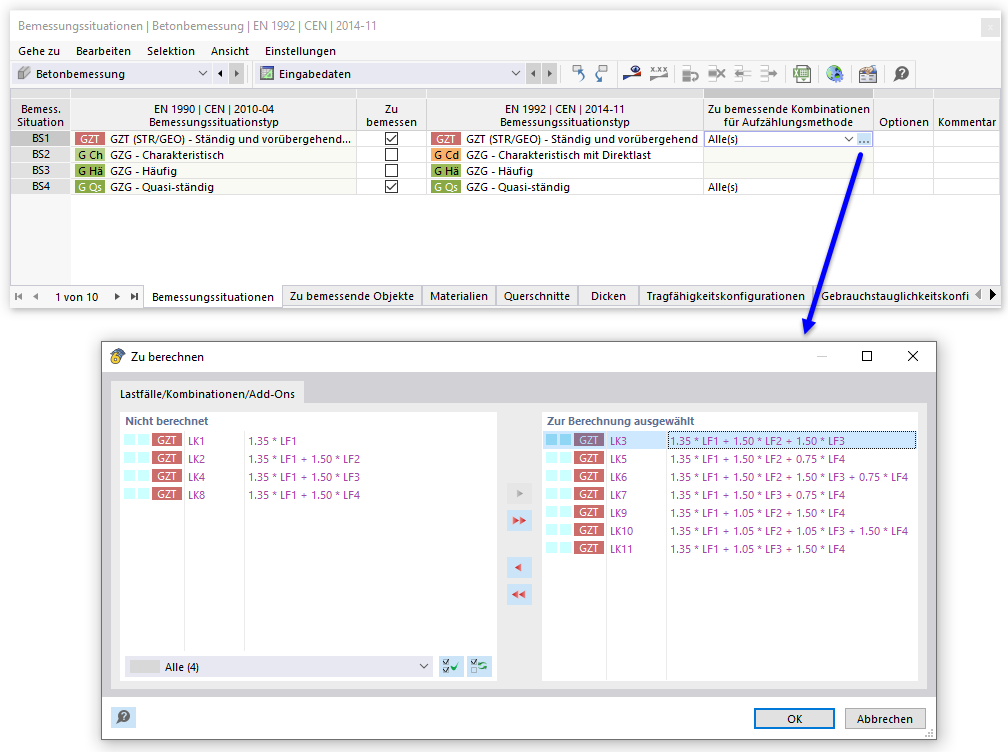Image resolution: width=1008 pixels, height=752 pixels.
Task: Click the grayed restore row icon
Action: click(x=690, y=74)
